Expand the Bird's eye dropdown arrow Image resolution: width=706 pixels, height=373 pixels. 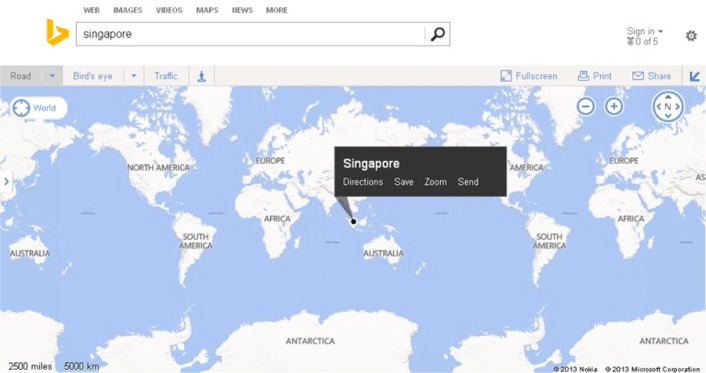[x=134, y=76]
